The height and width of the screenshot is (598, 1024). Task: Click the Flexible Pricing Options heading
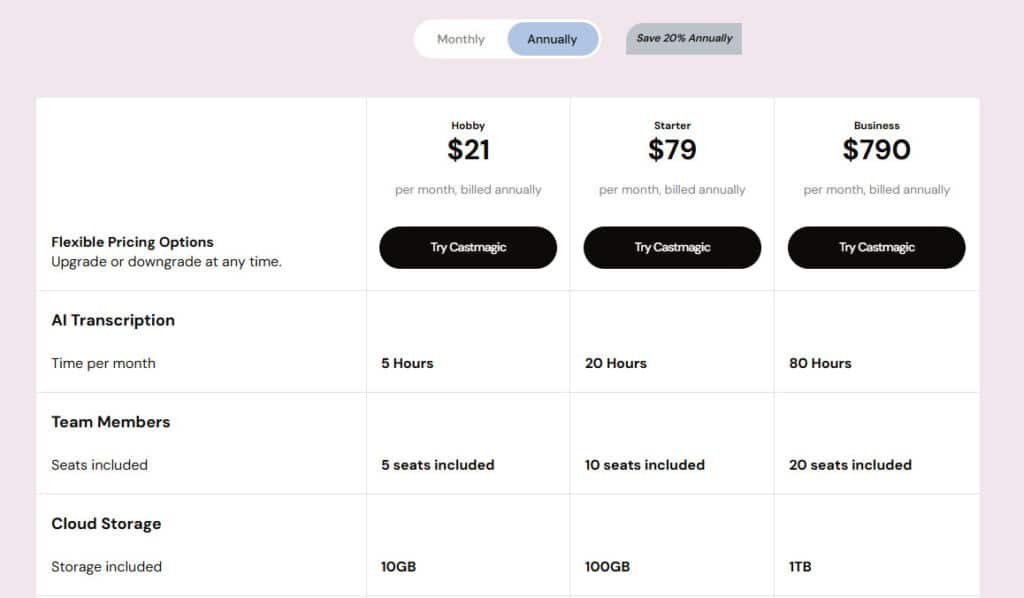coord(132,242)
